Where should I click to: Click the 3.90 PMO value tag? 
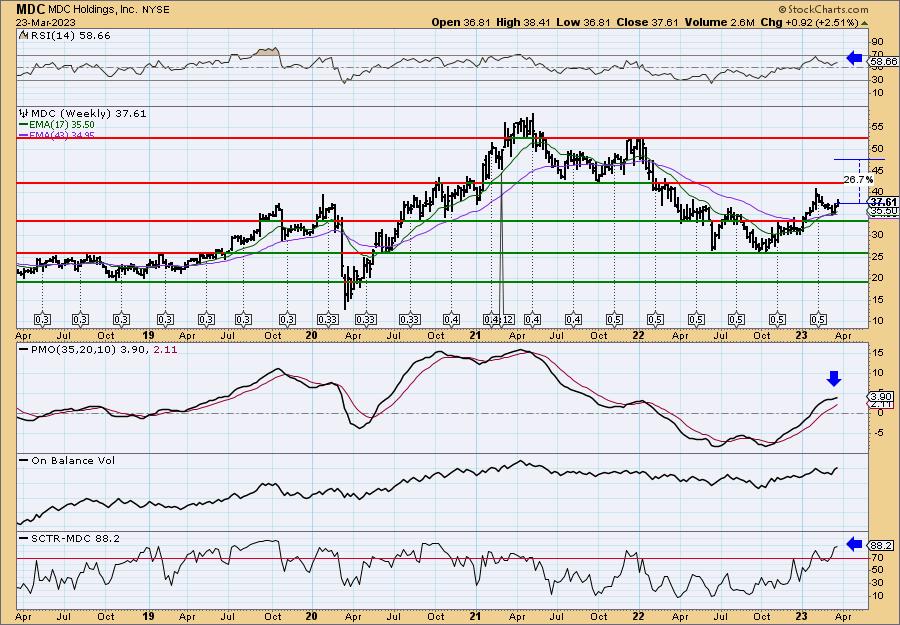click(882, 397)
